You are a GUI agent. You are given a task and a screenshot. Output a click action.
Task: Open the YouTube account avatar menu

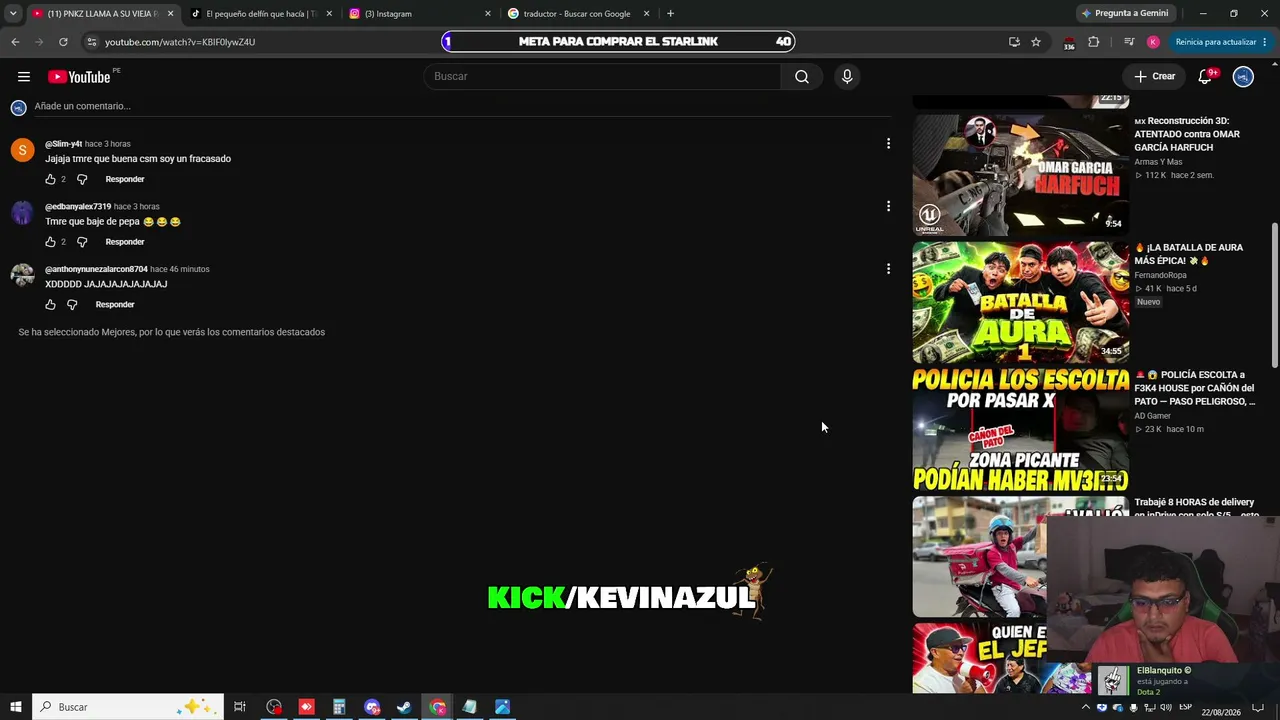(x=1243, y=77)
